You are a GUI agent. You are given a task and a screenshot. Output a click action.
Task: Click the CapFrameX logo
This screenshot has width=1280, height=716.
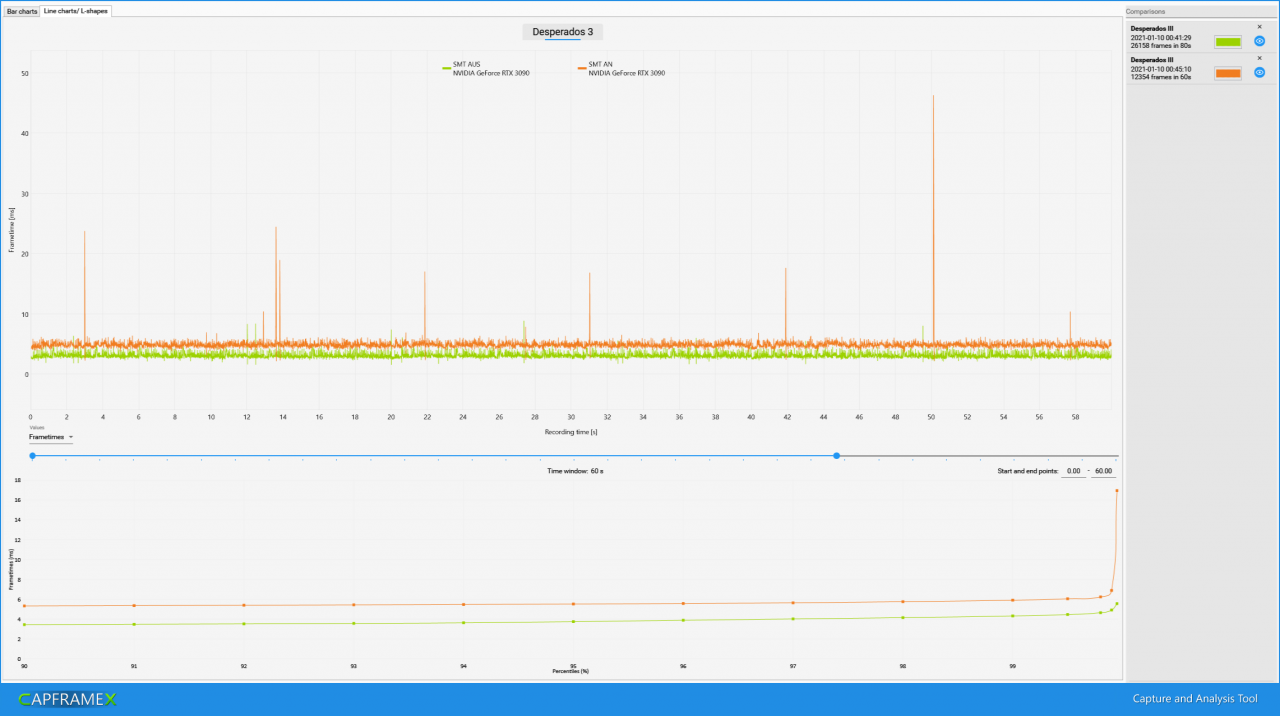pos(67,699)
